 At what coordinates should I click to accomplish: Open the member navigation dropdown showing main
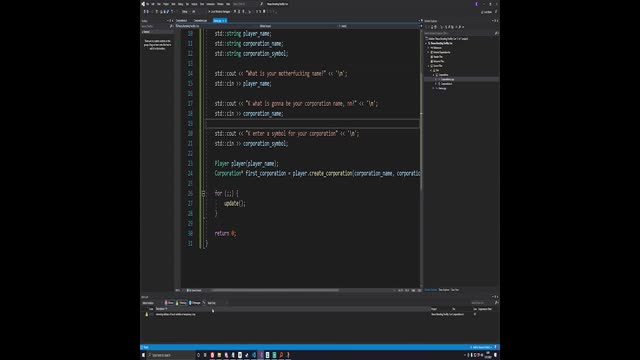tap(379, 26)
